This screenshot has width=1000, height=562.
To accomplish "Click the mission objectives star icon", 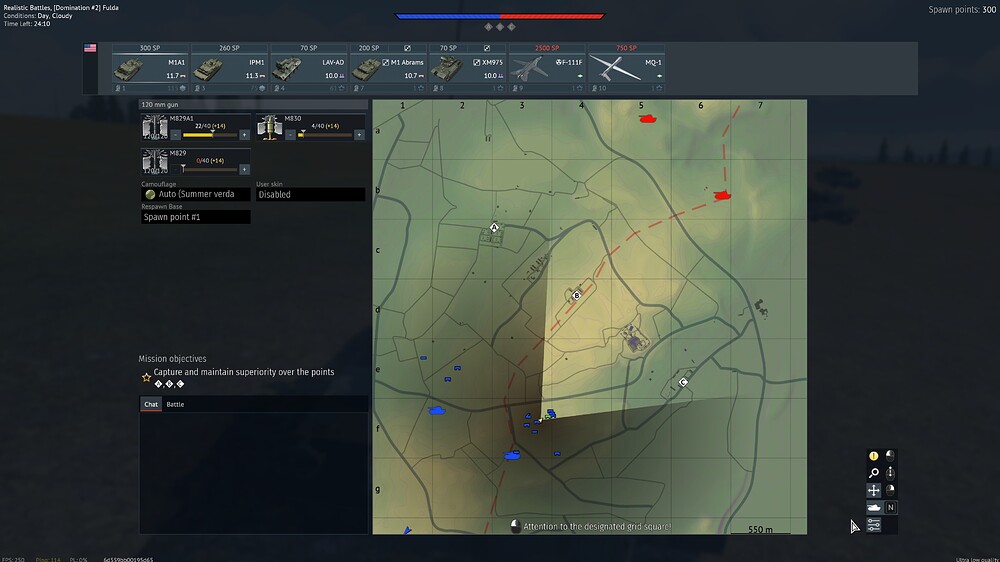I will click(146, 378).
